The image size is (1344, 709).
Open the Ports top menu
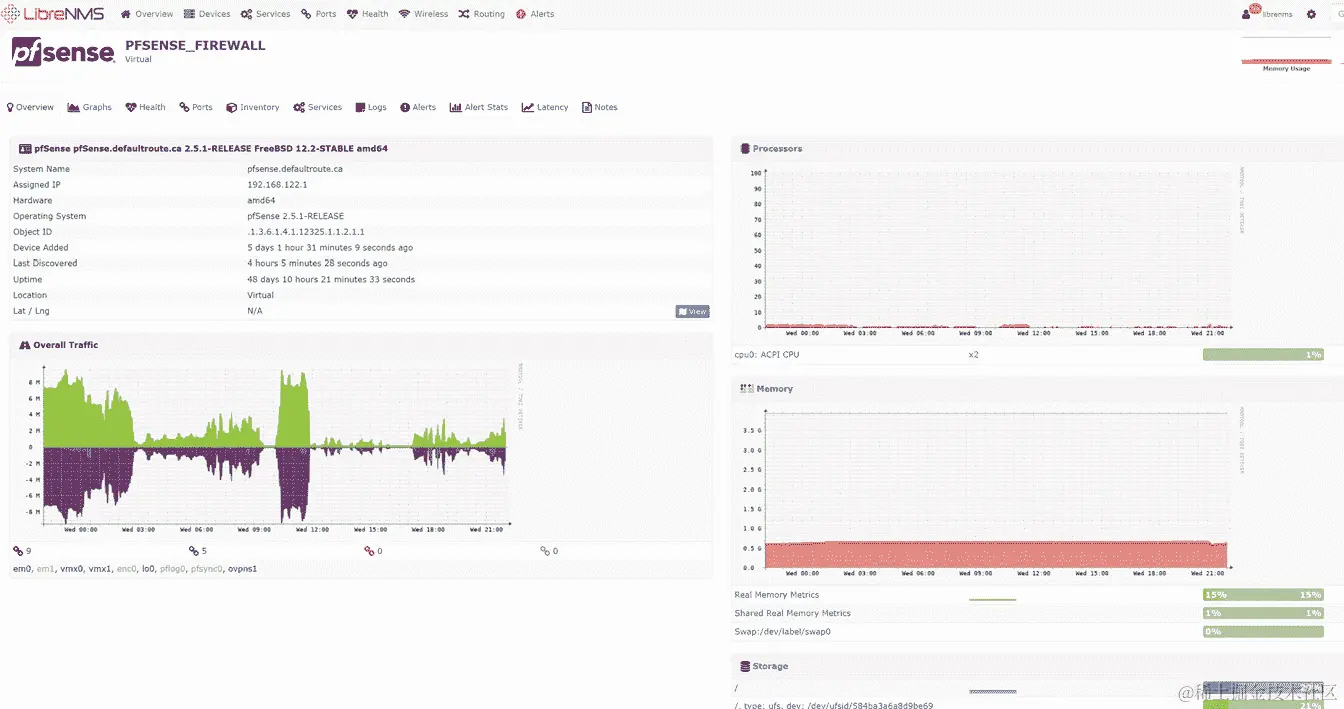pyautogui.click(x=319, y=14)
